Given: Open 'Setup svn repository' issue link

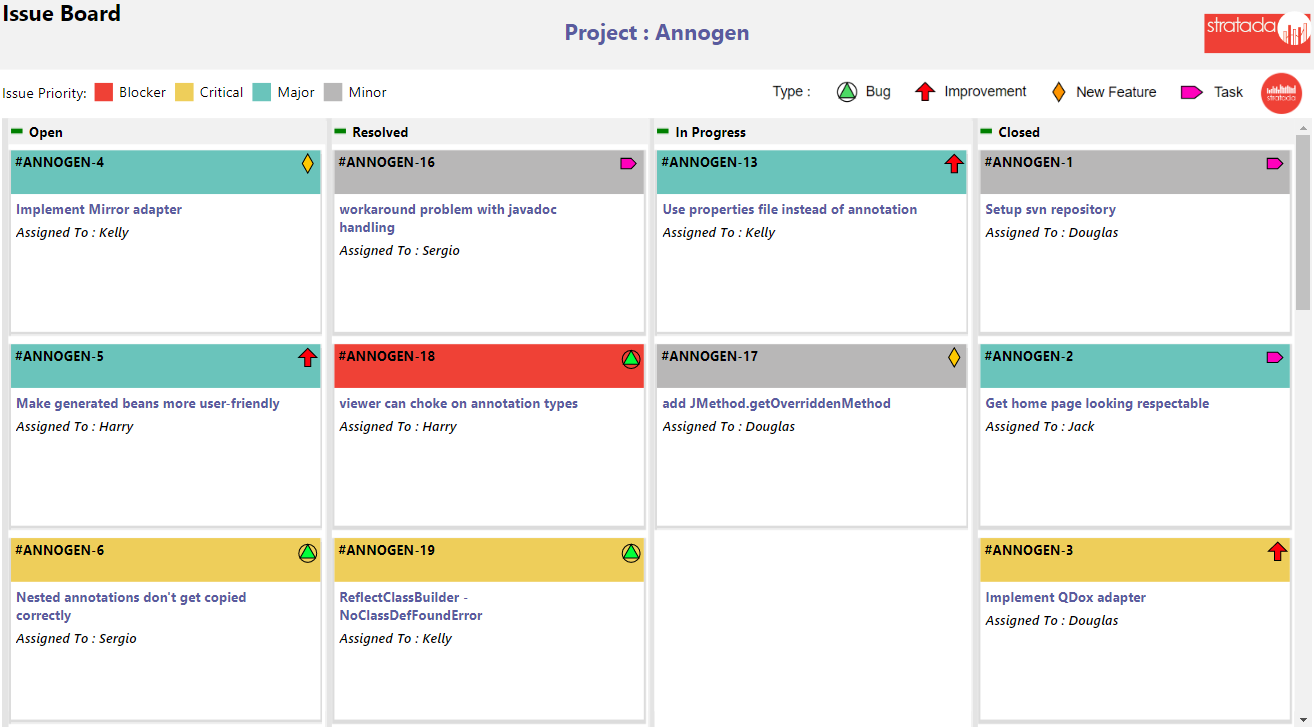Looking at the screenshot, I should (1050, 209).
